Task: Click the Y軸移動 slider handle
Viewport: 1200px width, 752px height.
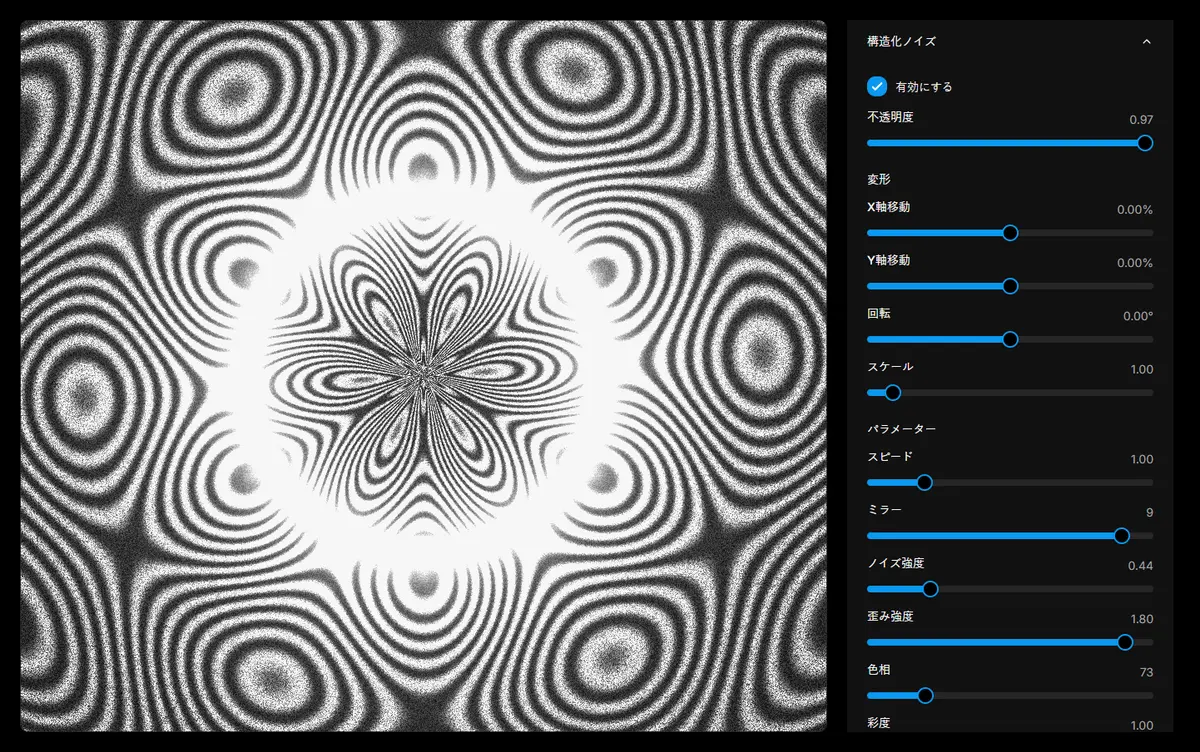Action: (x=1010, y=286)
